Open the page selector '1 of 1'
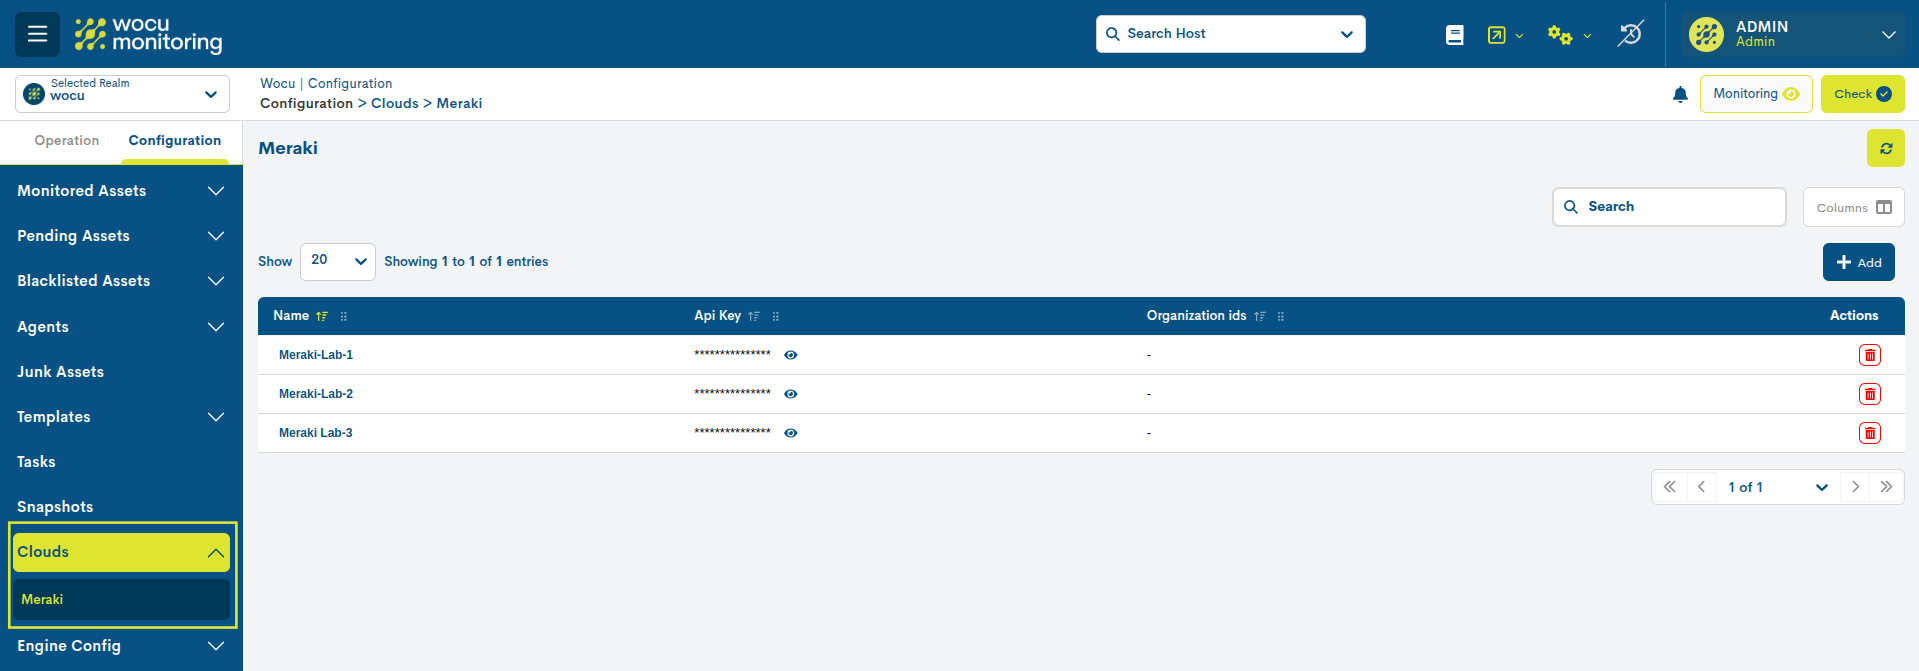Viewport: 1919px width, 671px height. pos(1778,487)
